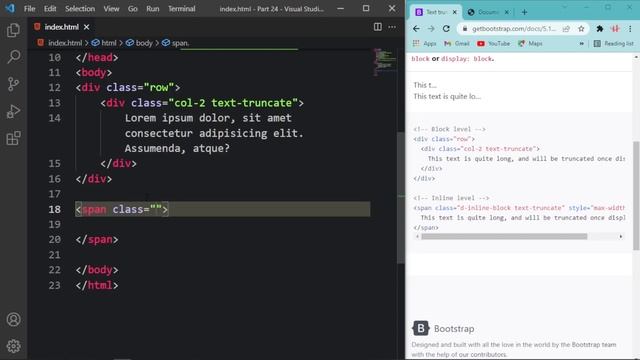Viewport: 640px width, 360px height.
Task: Click body in the breadcrumb
Action: 144,43
